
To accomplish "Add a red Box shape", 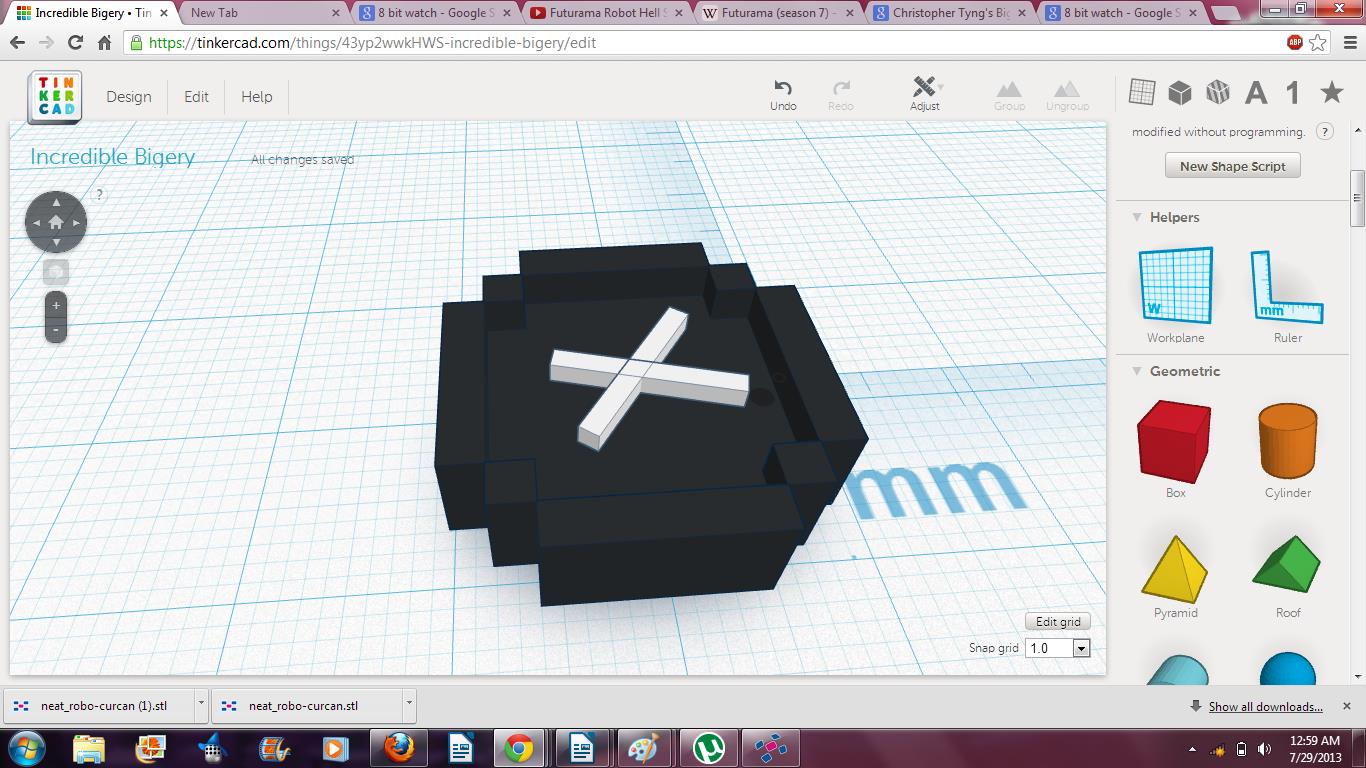I will coord(1175,440).
